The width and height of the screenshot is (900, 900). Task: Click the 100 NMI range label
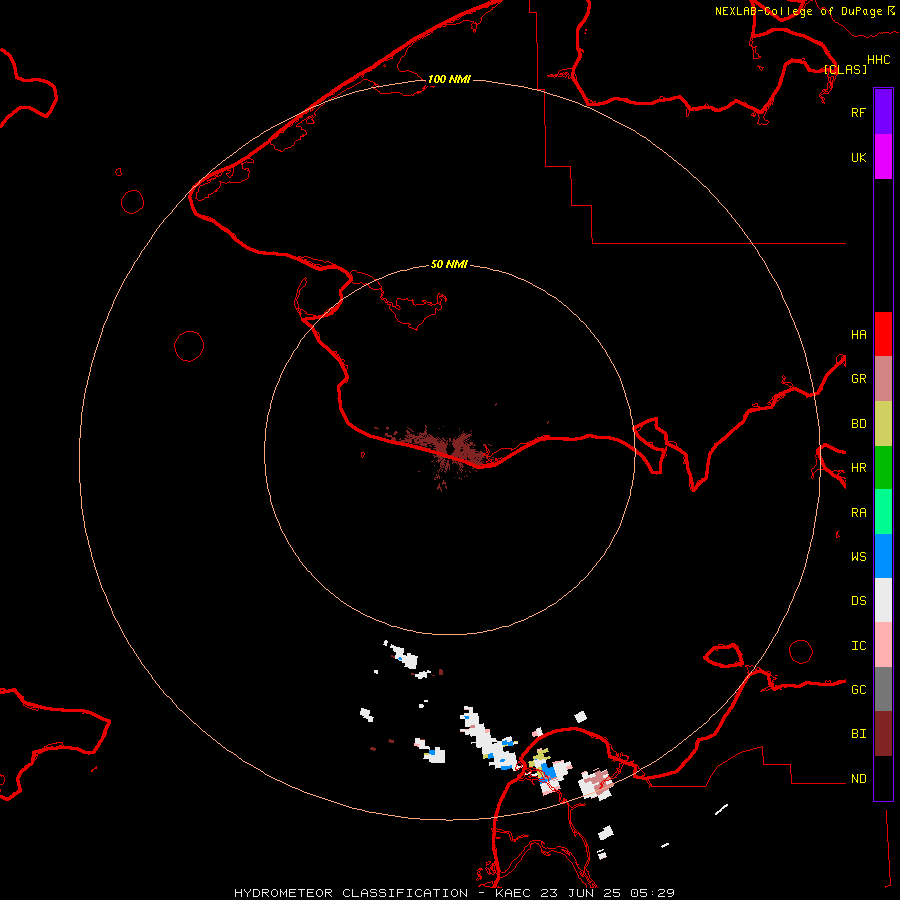point(449,79)
